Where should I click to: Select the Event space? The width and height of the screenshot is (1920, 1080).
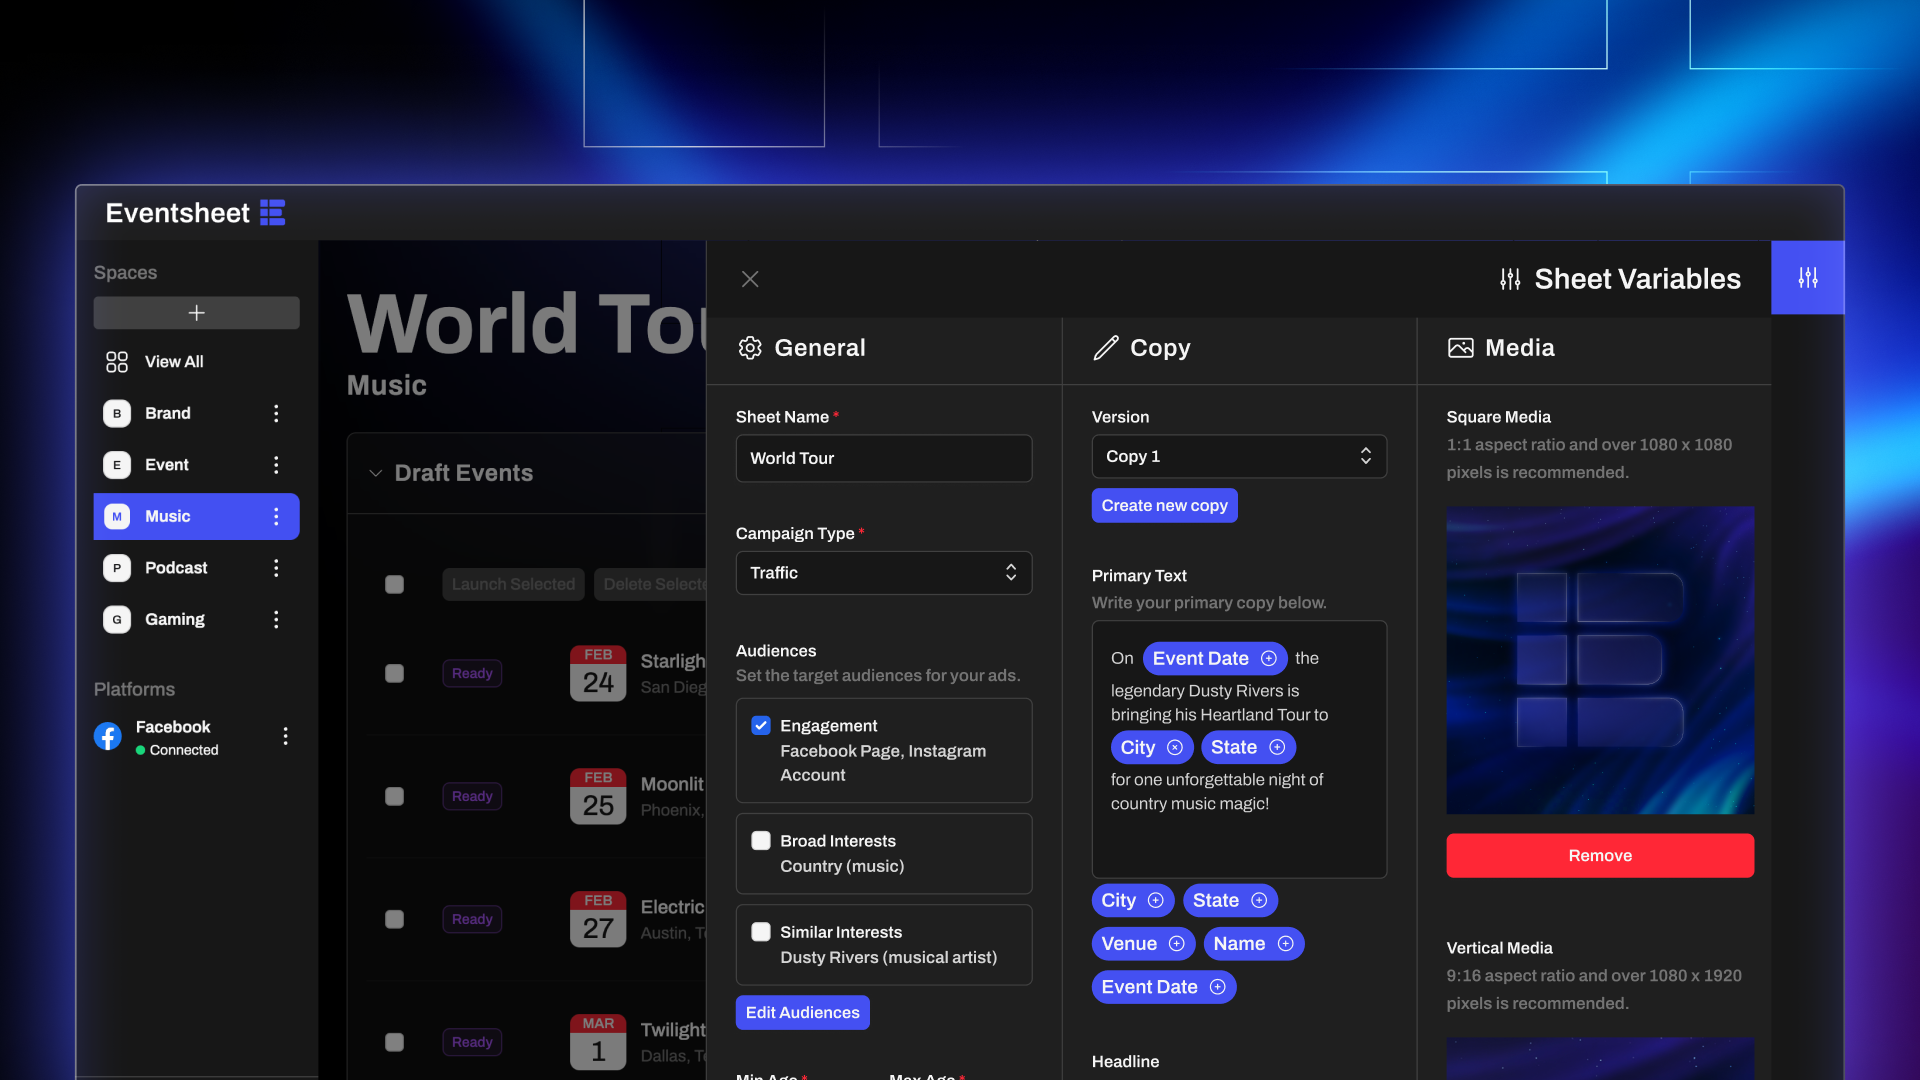(x=197, y=465)
